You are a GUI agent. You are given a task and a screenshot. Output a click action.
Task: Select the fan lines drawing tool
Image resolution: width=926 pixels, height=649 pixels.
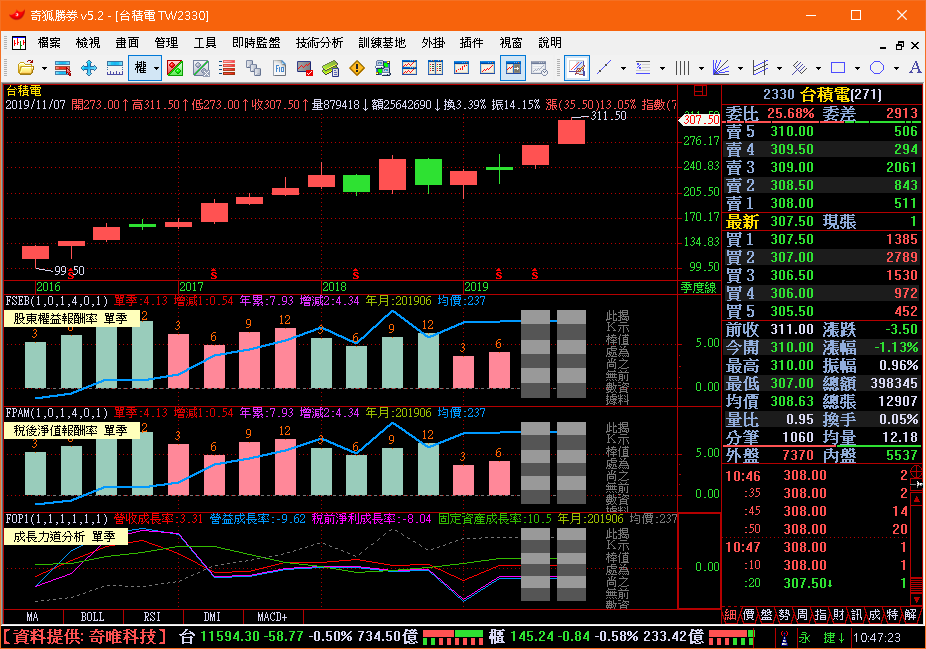point(720,68)
